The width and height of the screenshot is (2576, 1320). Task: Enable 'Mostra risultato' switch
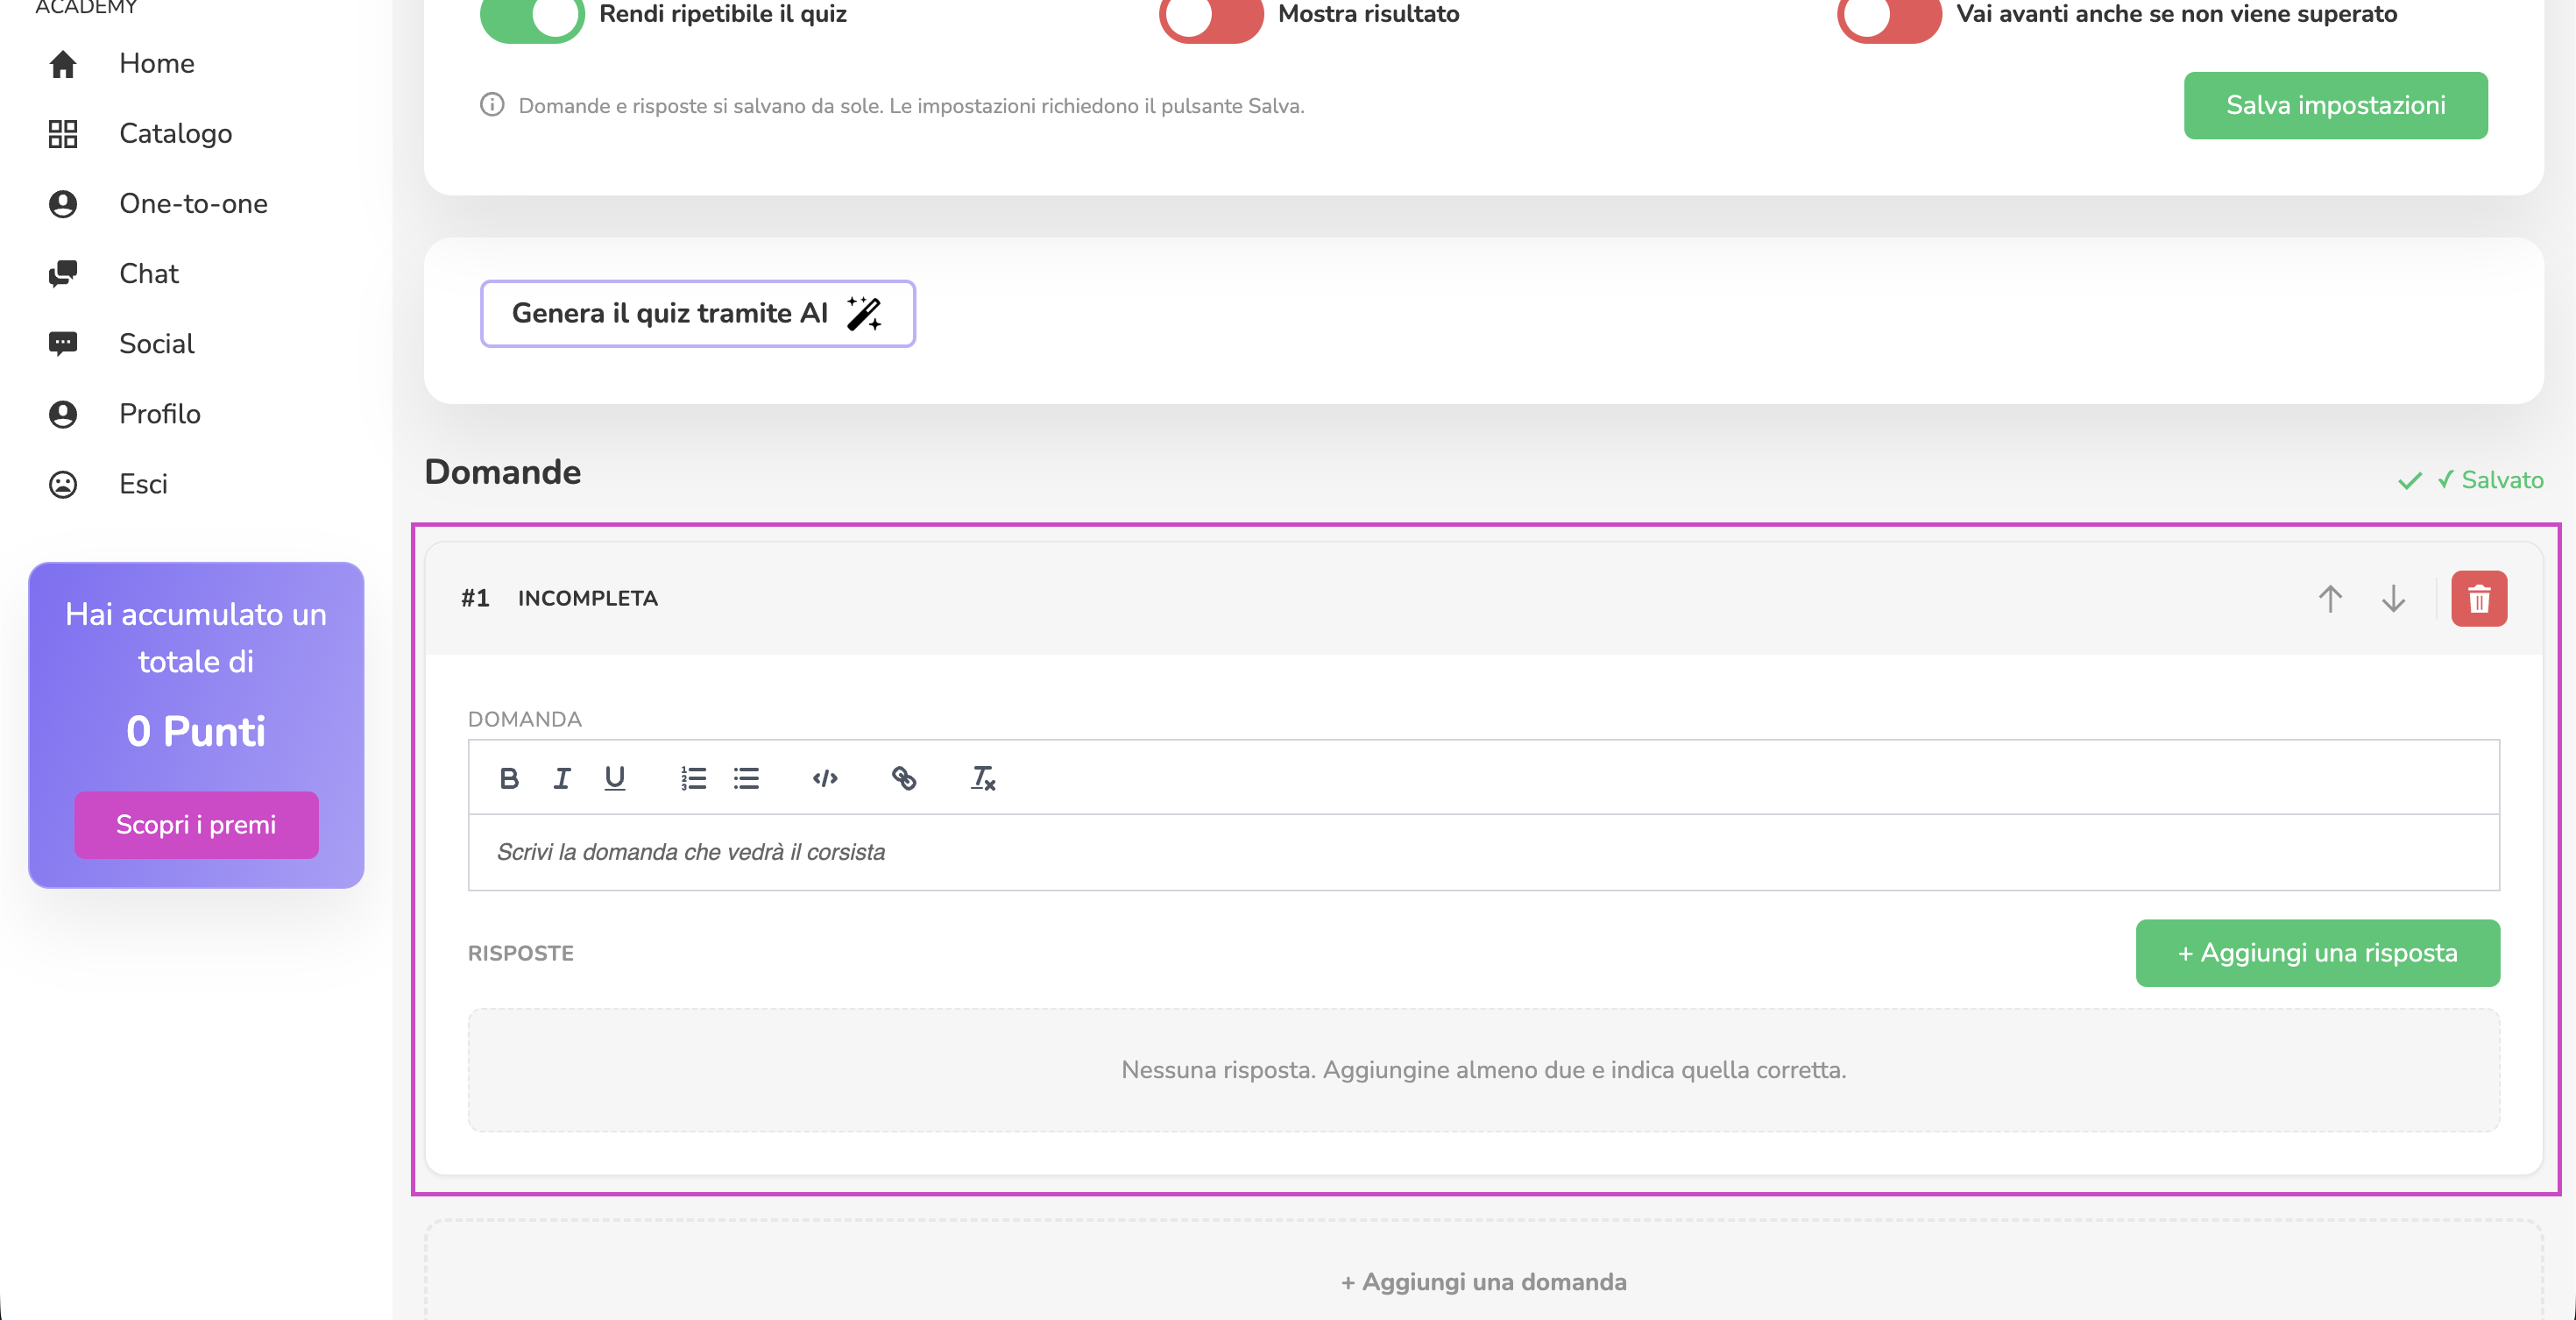(x=1211, y=16)
